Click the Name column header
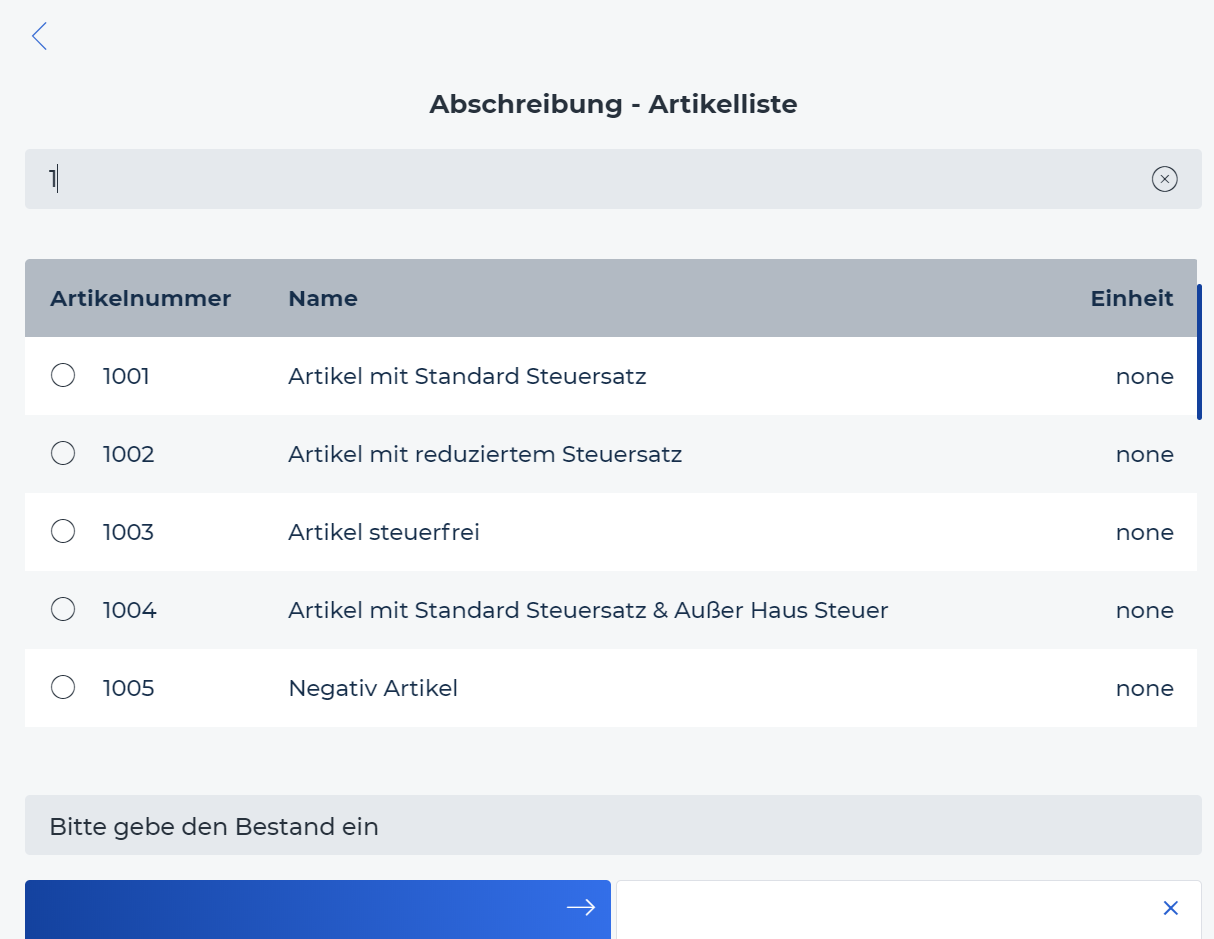This screenshot has width=1214, height=939. 323,298
